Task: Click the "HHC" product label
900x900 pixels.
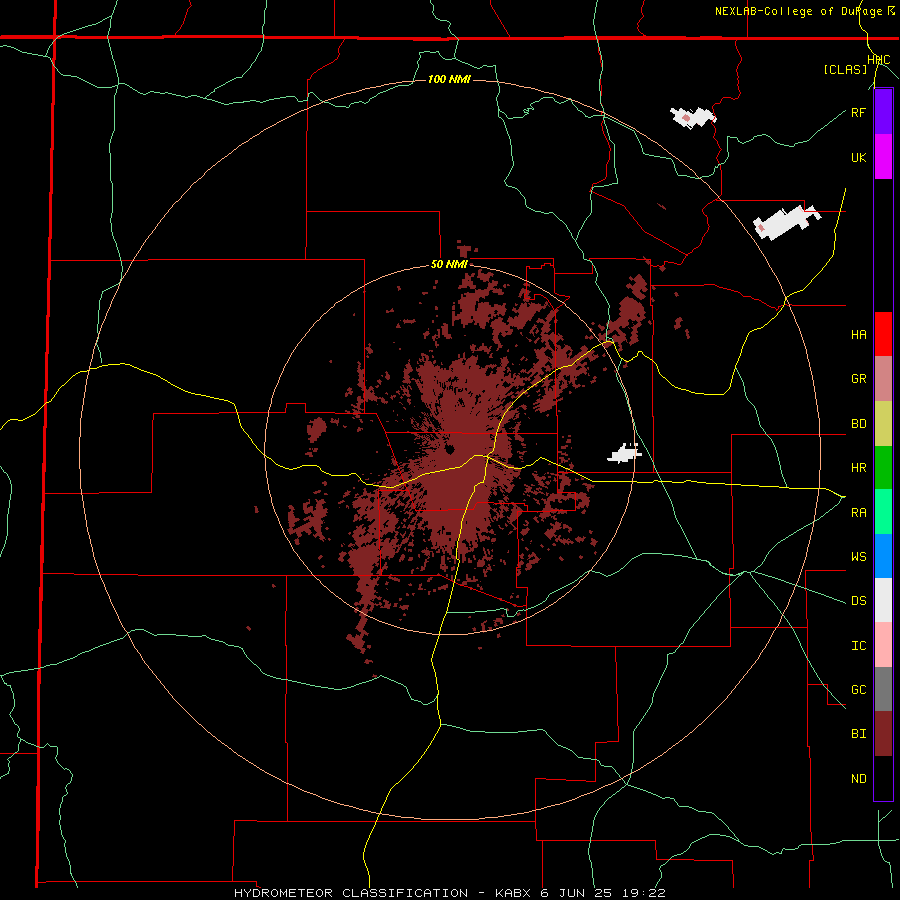Action: click(x=879, y=60)
